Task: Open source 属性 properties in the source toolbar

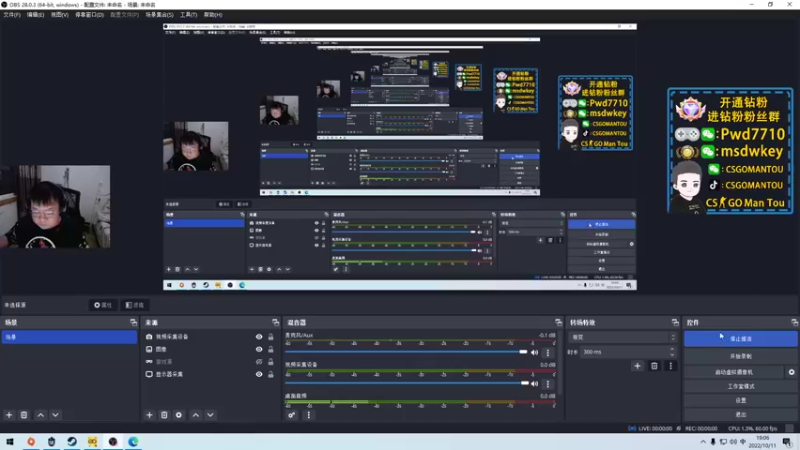Action: [103, 305]
